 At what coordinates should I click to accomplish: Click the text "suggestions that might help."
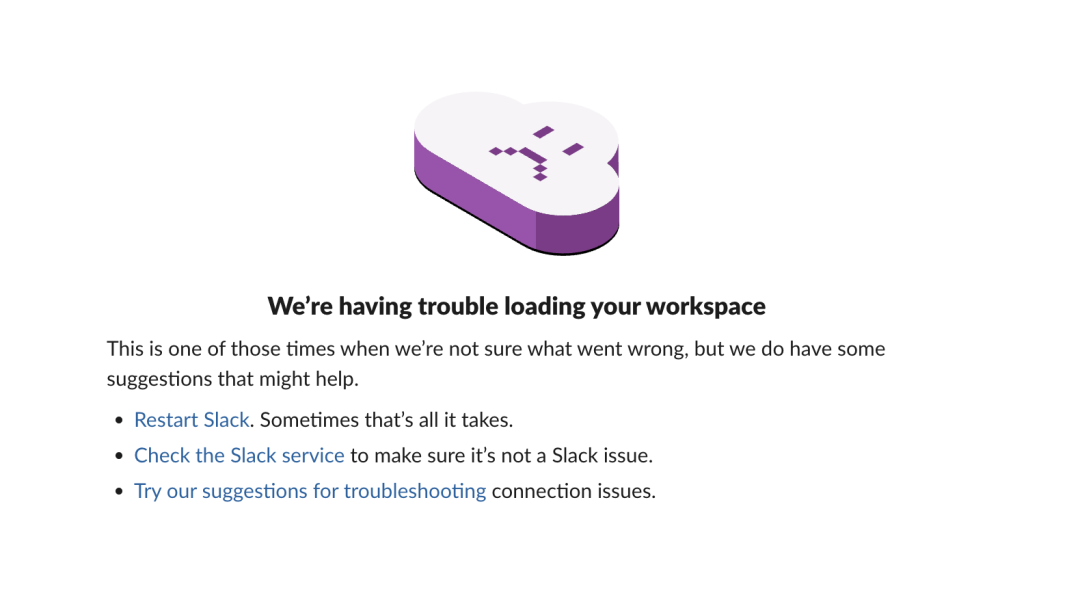coord(232,379)
